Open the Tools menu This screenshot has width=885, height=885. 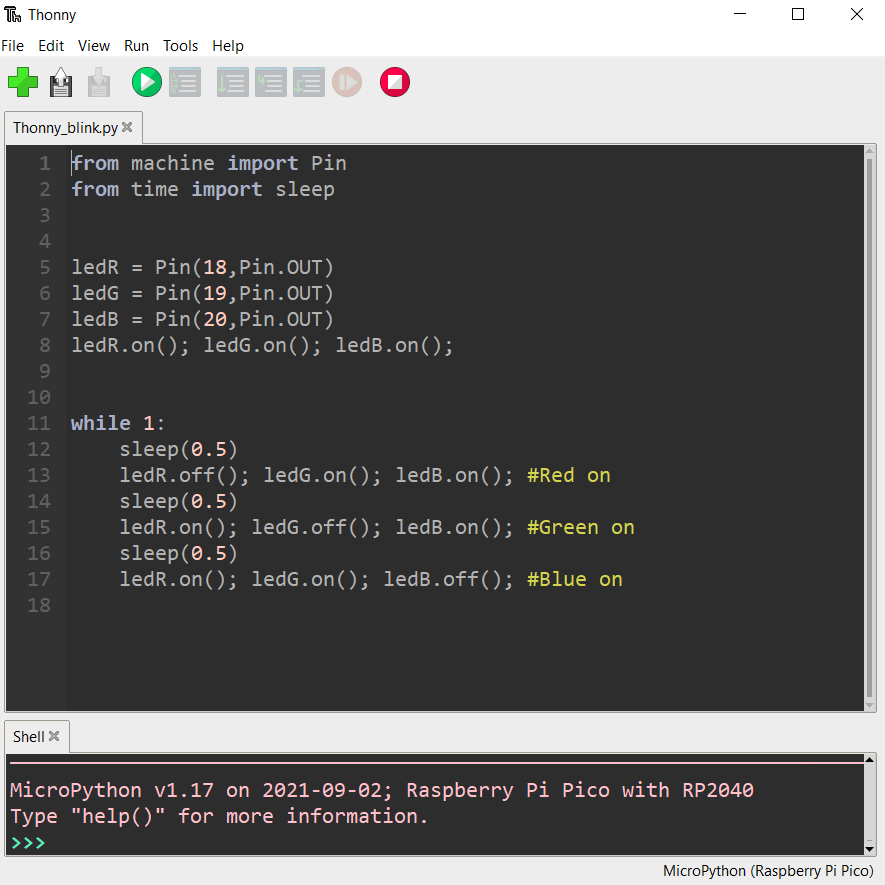tap(181, 46)
